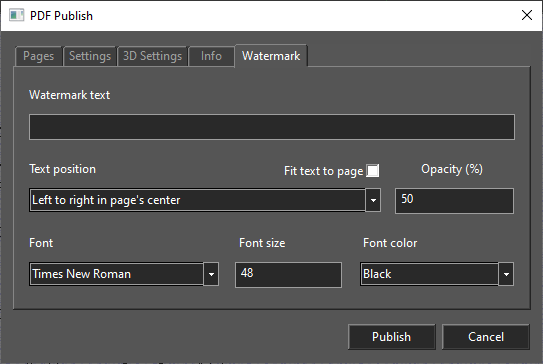
Task: Click the Watermark tab
Action: point(271,56)
